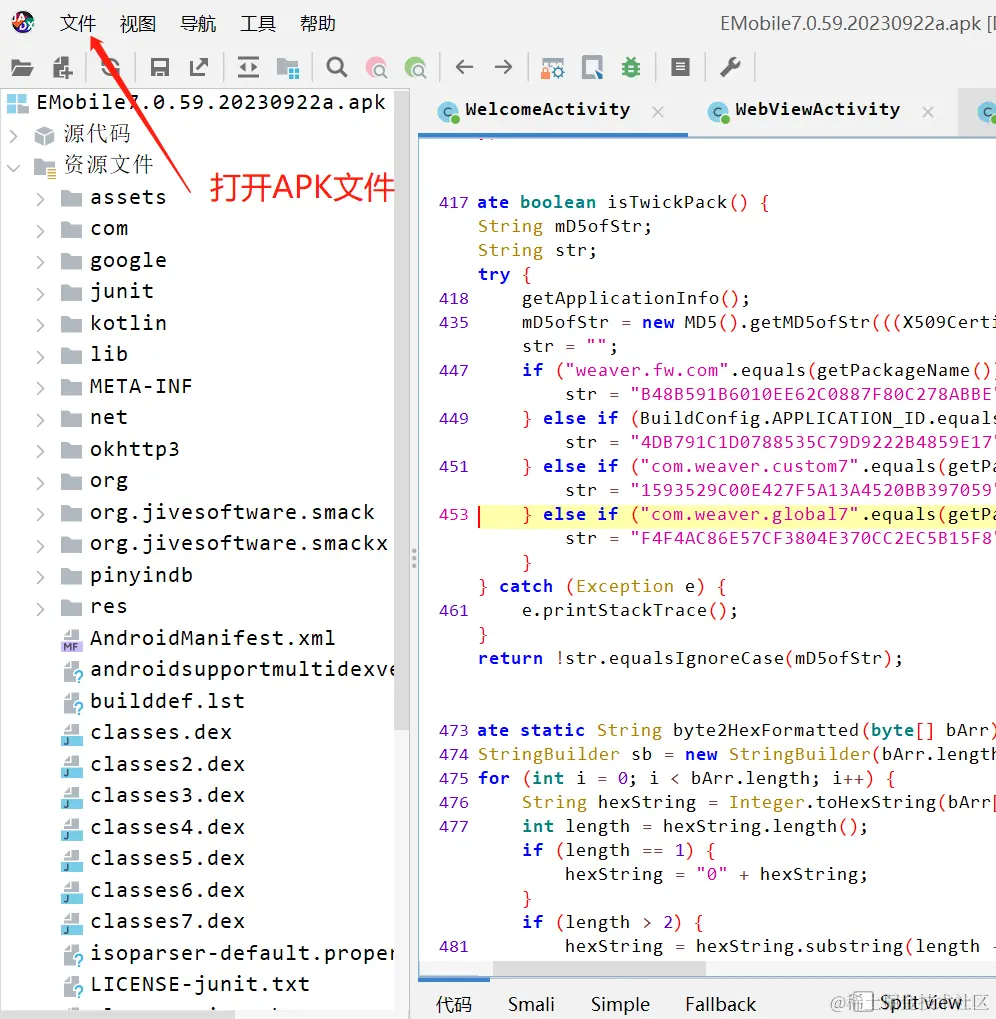Close the WebViewActivity tab
Viewport: 996px width, 1019px height.
click(928, 112)
